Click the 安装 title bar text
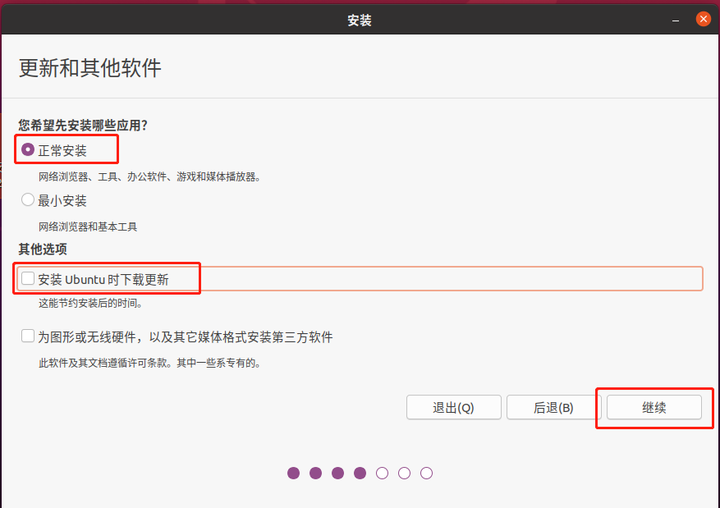Screen dimensions: 720x508 coord(360,20)
